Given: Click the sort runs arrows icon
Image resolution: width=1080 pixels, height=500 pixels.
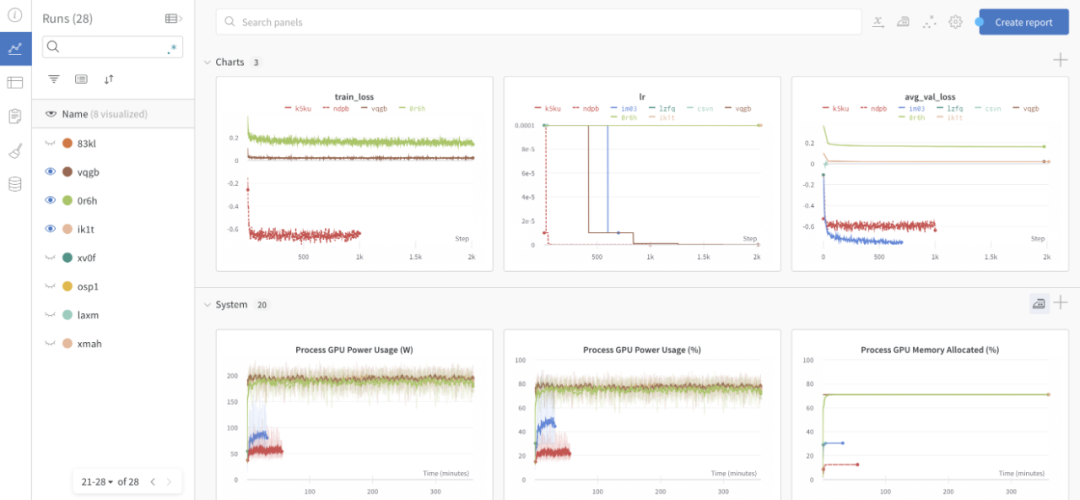Looking at the screenshot, I should [108, 79].
